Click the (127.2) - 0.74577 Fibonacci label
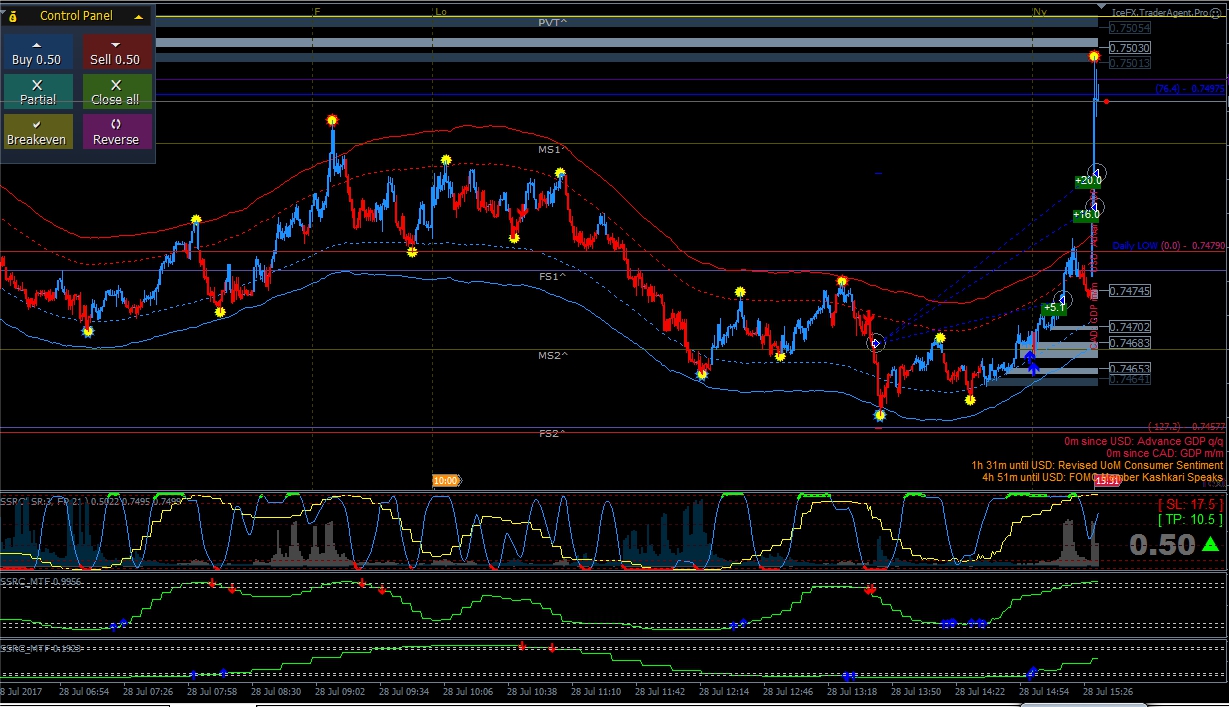Viewport: 1229px width, 707px height. click(x=1187, y=425)
